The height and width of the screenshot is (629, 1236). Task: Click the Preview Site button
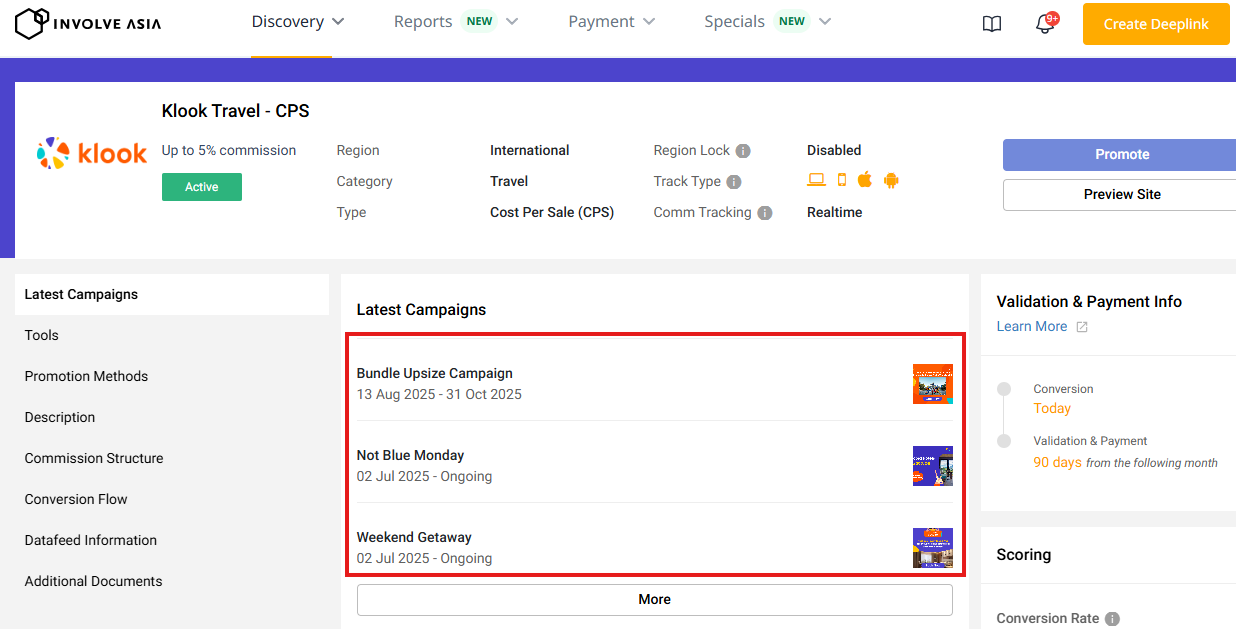[x=1121, y=195]
